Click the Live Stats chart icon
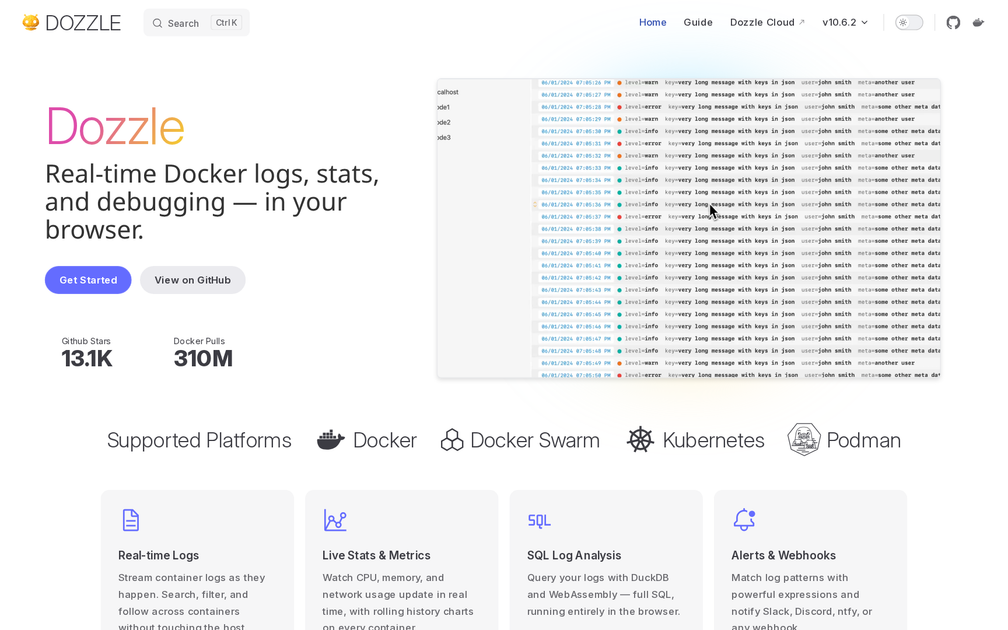 tap(335, 520)
